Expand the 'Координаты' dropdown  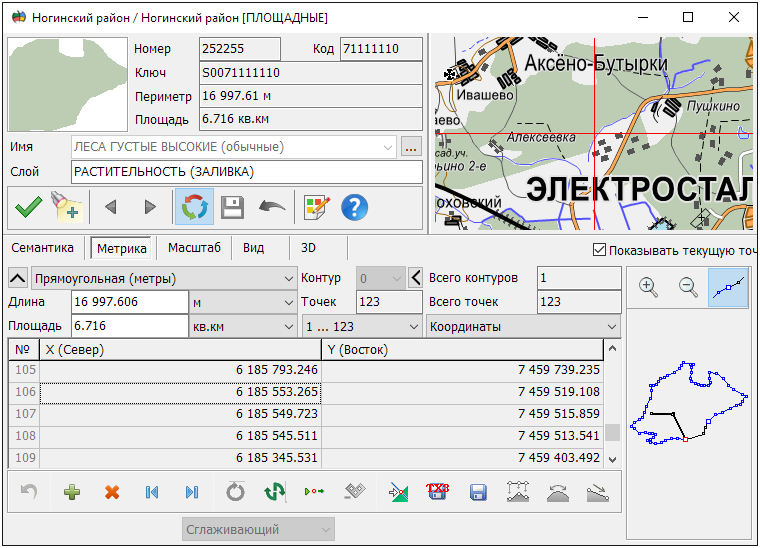(x=522, y=326)
